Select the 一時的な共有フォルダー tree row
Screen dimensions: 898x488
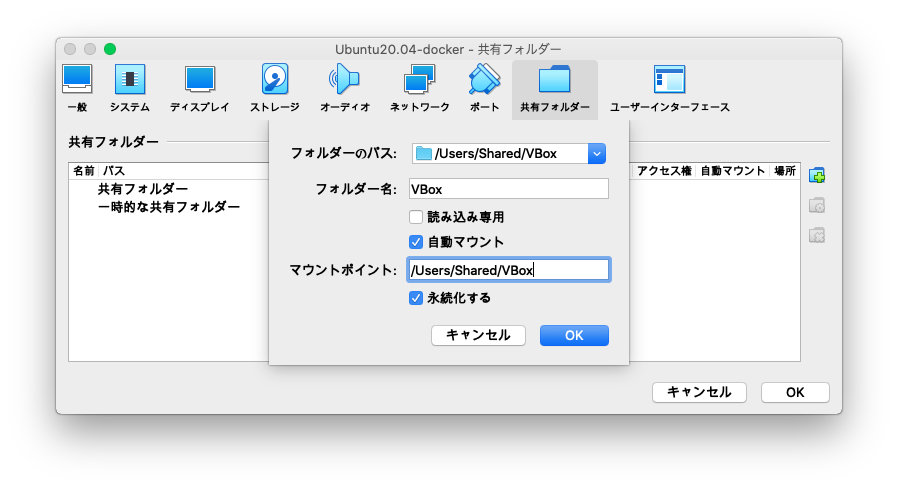coord(168,207)
